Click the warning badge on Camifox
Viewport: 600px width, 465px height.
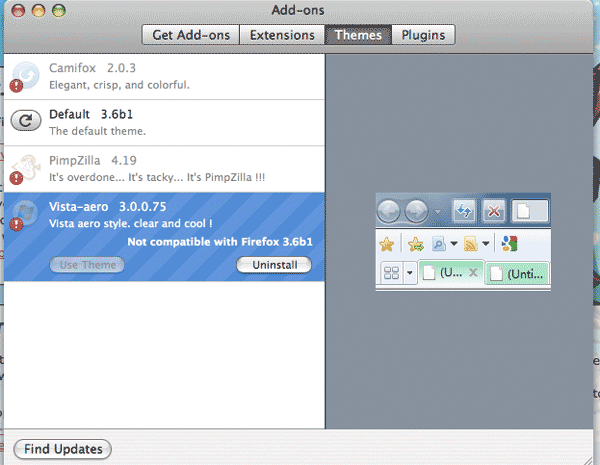(16, 85)
